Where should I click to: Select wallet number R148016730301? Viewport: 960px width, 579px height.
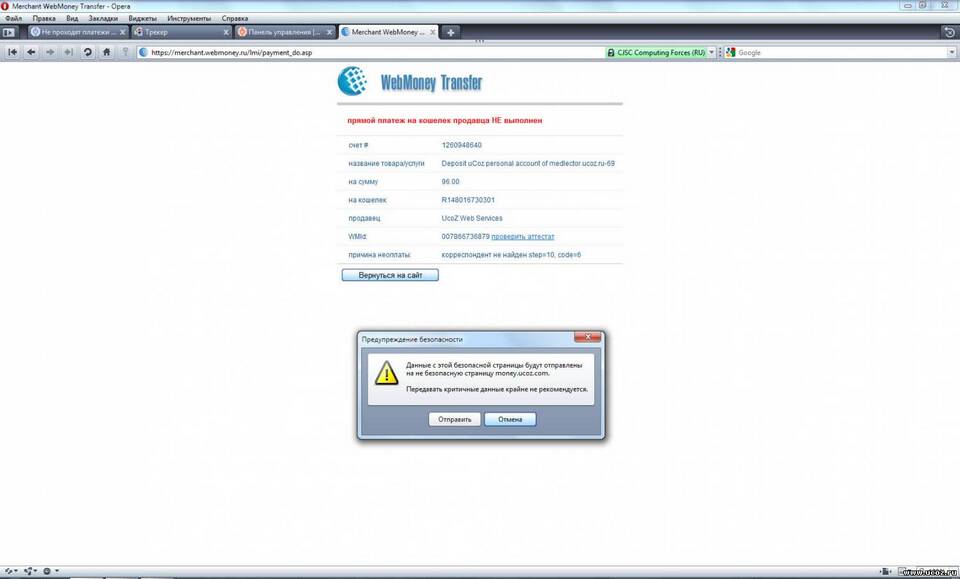(468, 200)
